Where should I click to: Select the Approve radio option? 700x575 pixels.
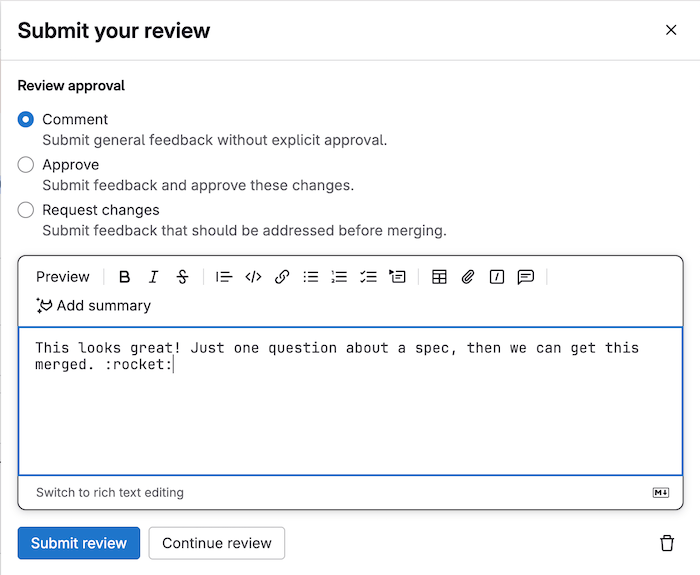pyautogui.click(x=26, y=165)
